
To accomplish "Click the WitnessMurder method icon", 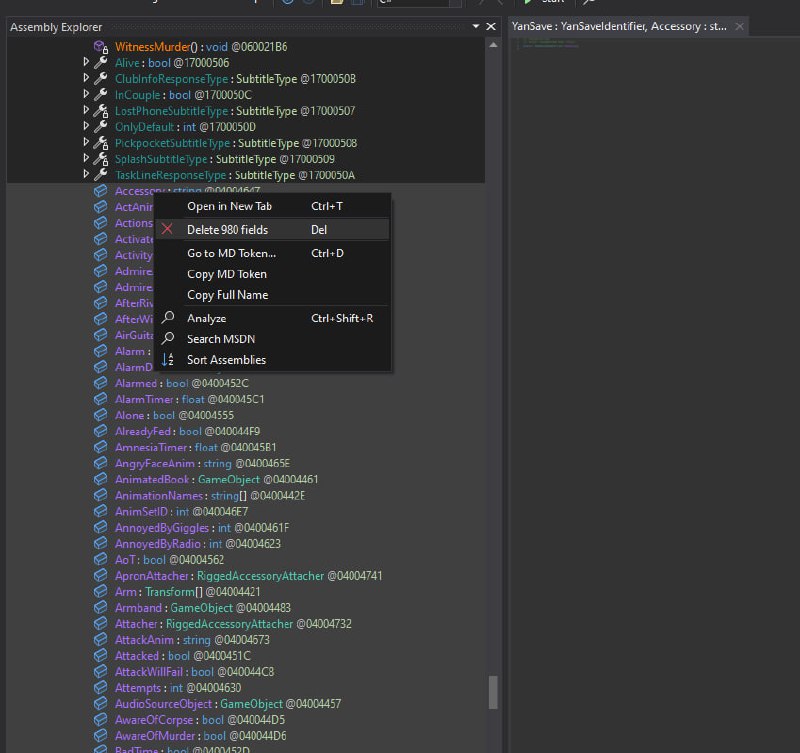I will (x=101, y=47).
